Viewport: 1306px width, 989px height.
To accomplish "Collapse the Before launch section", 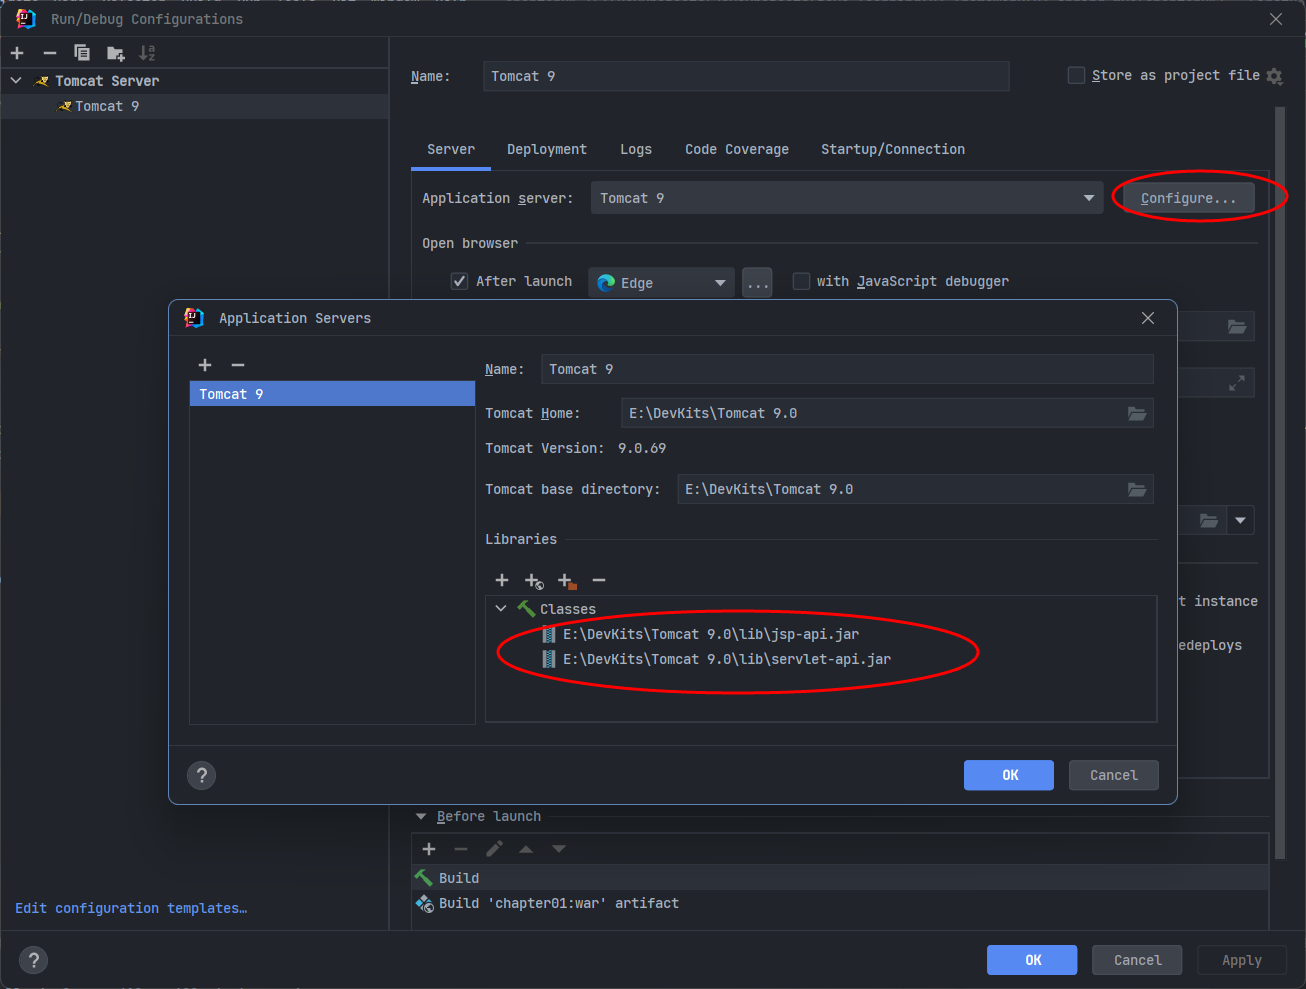I will [421, 817].
